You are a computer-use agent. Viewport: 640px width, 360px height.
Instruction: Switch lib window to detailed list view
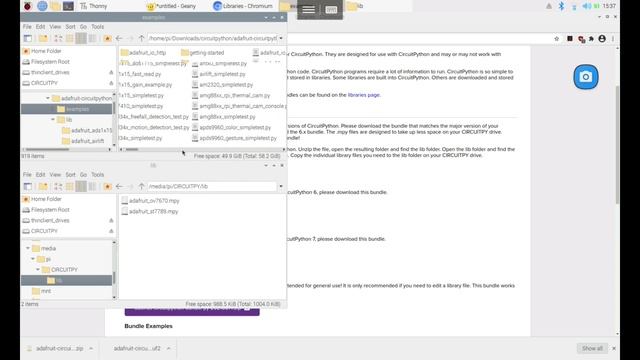[93, 187]
